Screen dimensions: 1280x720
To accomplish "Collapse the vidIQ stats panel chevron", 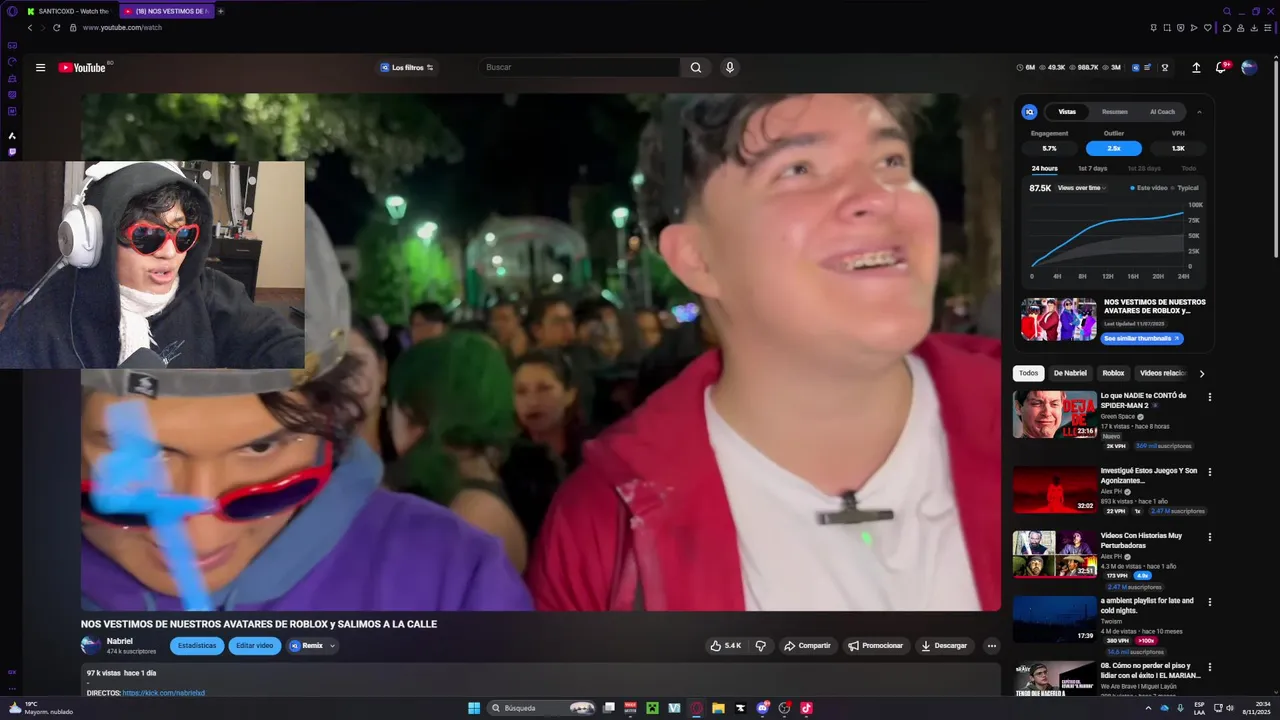I will (1199, 112).
